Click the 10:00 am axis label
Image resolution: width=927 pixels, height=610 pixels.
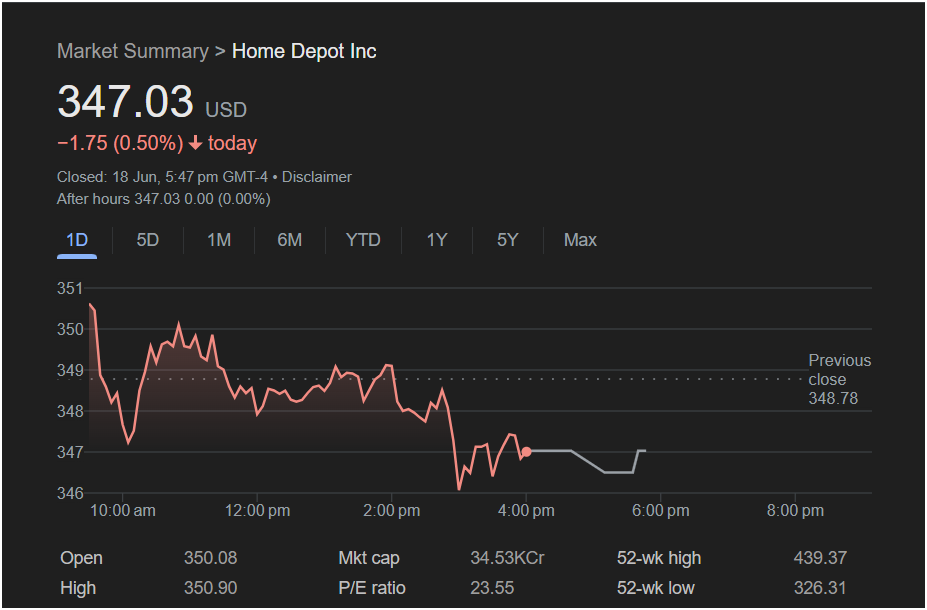pyautogui.click(x=122, y=511)
